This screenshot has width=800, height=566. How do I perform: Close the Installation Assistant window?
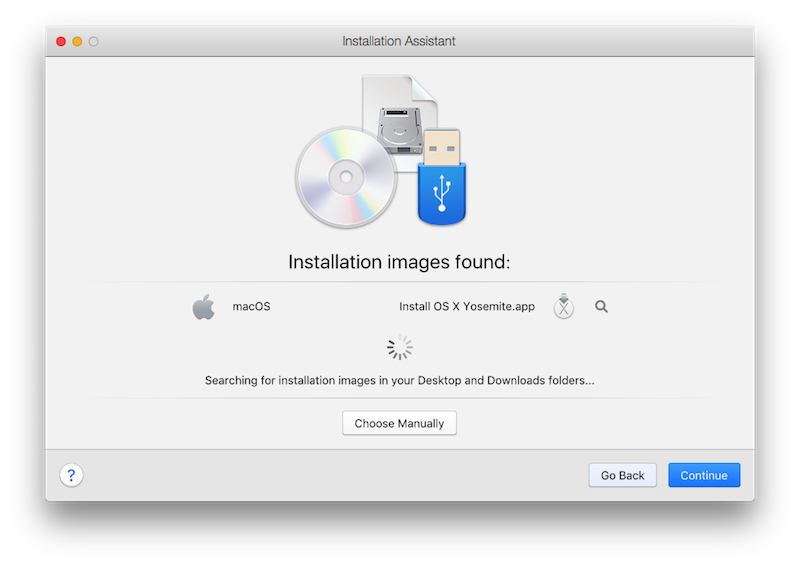61,41
